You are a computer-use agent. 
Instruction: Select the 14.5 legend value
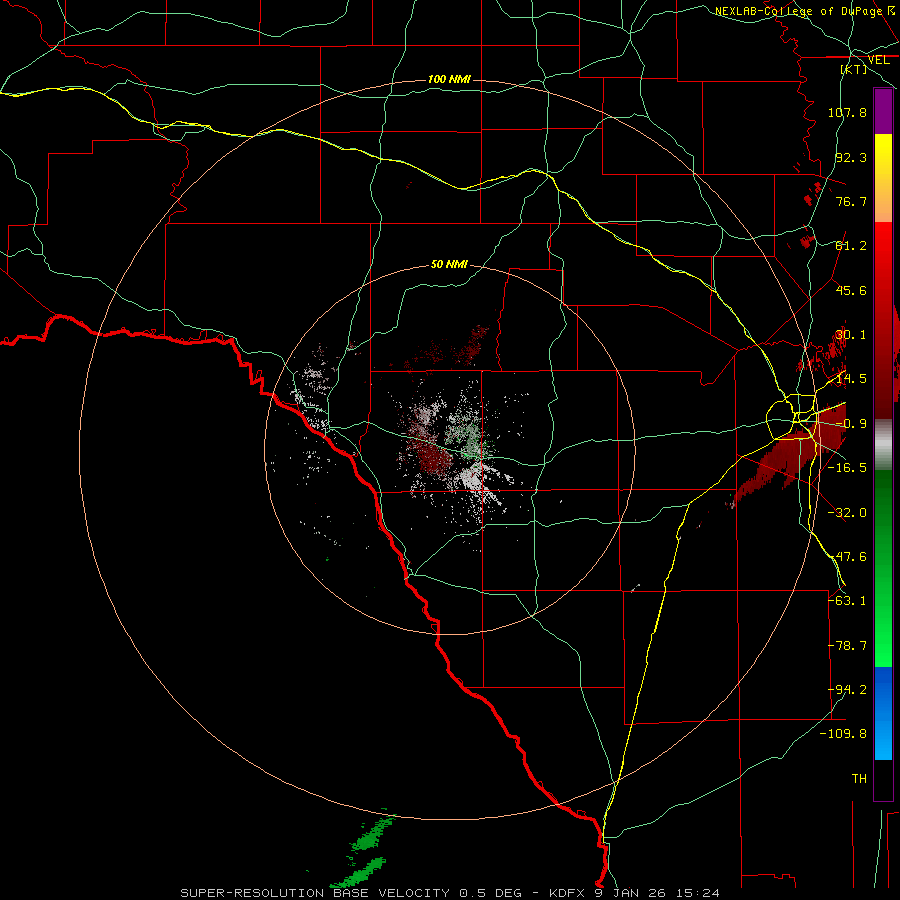851,379
